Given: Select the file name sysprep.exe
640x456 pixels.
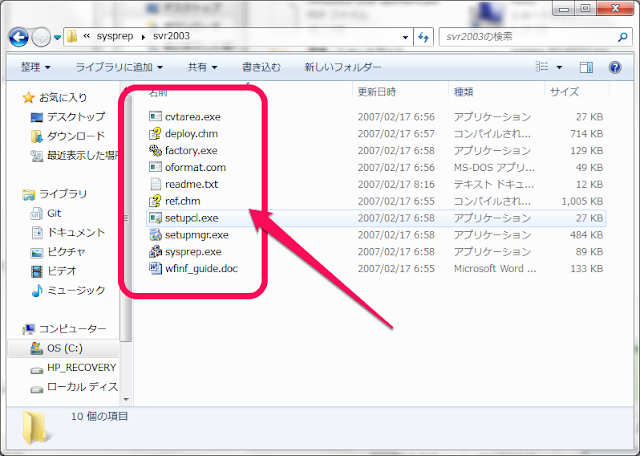Looking at the screenshot, I should (193, 252).
